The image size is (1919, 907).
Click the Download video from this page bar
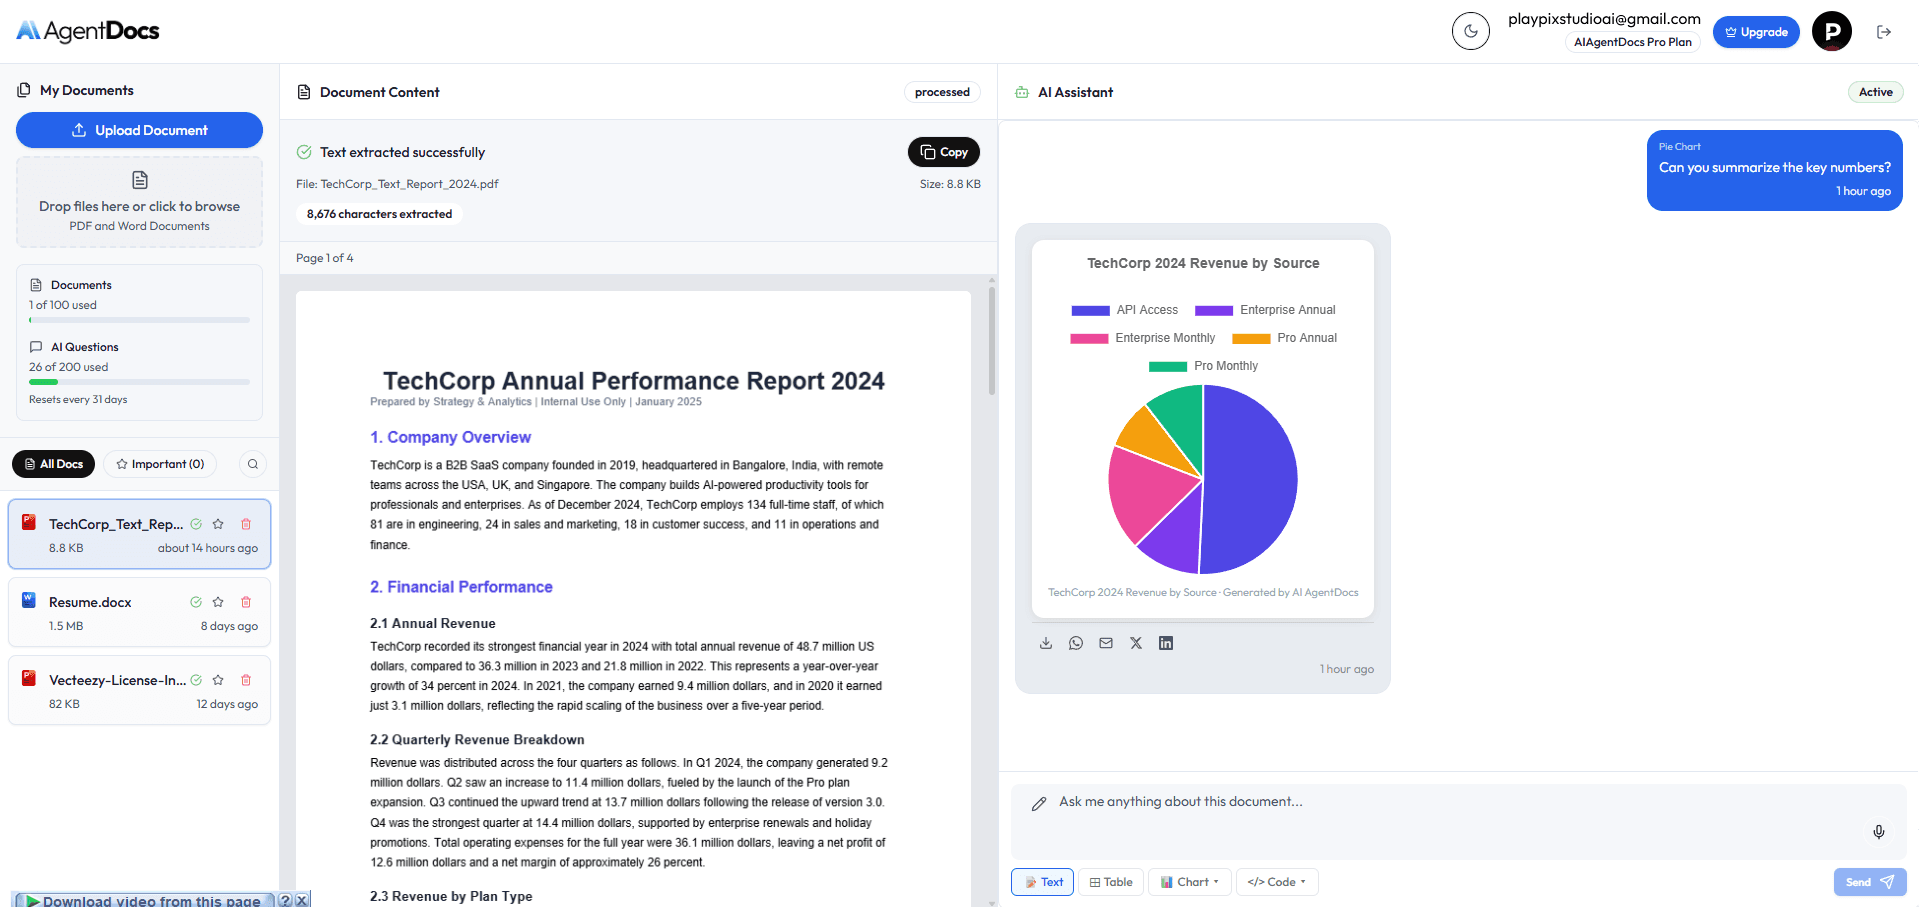point(143,900)
